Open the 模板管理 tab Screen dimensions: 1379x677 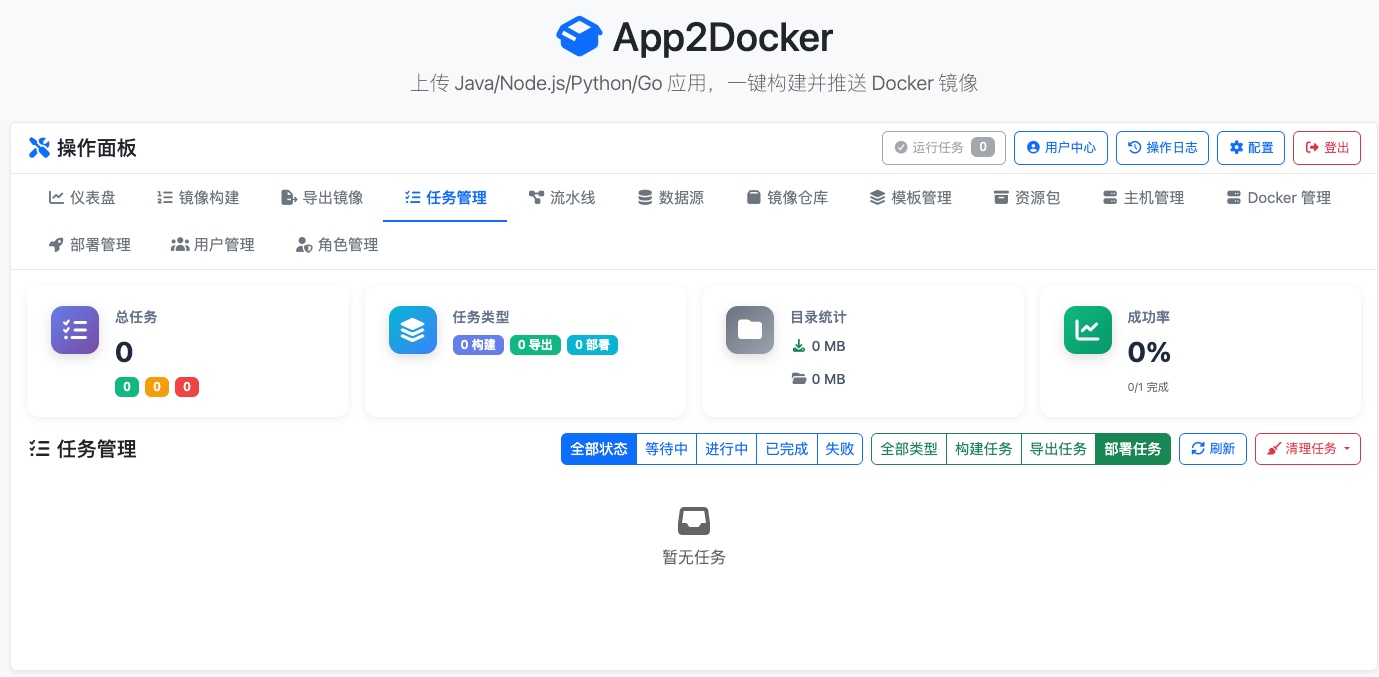click(910, 198)
